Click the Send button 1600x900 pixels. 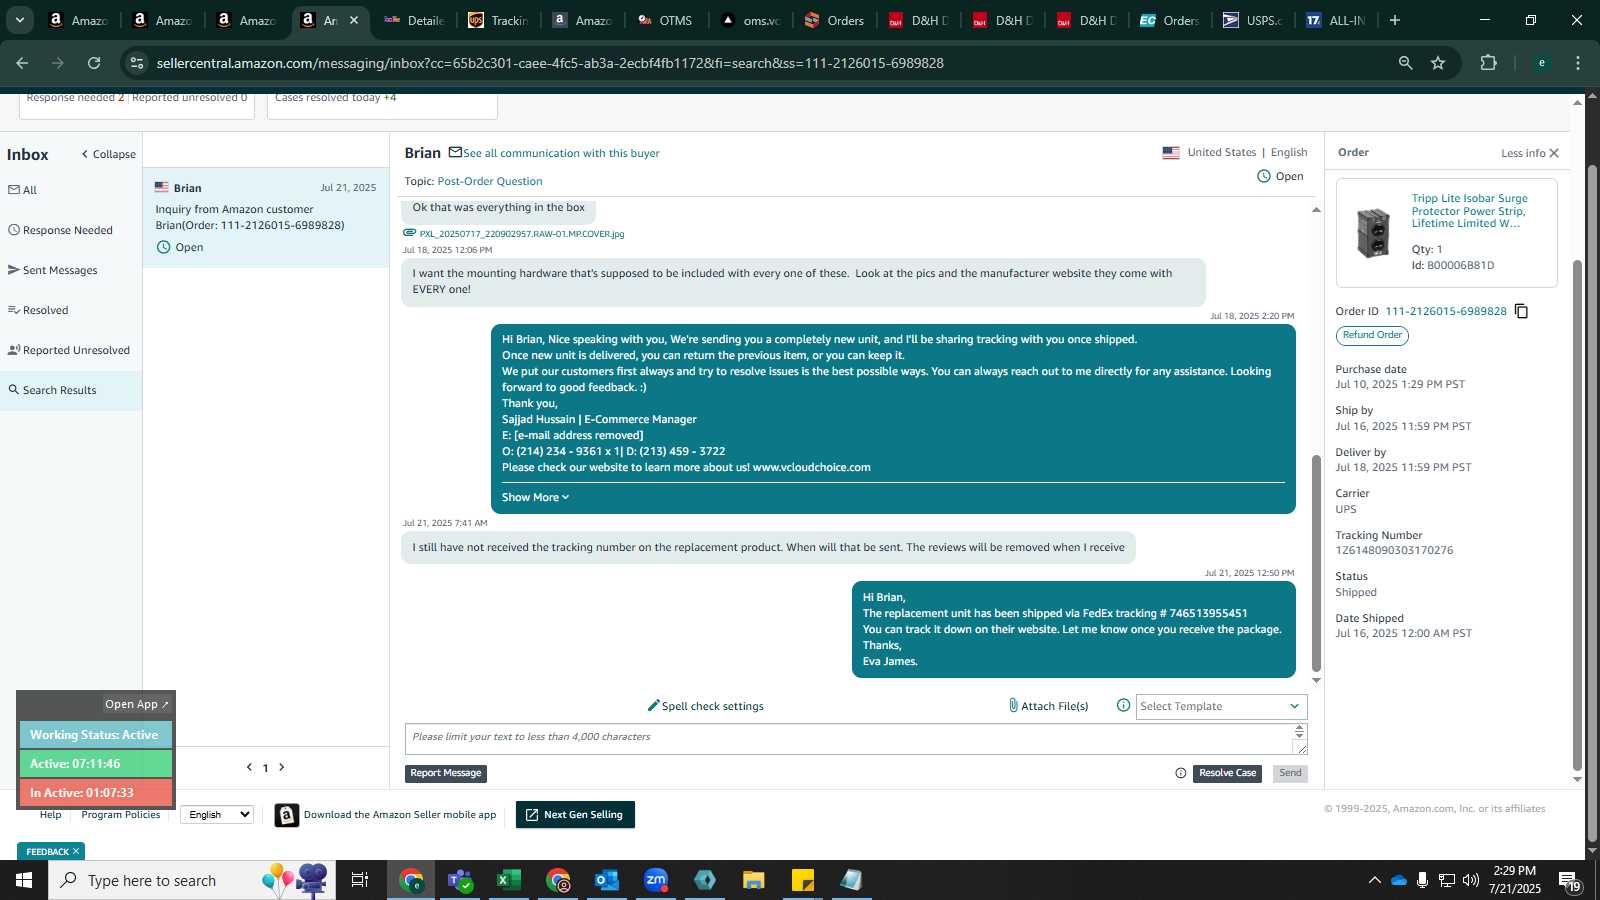pyautogui.click(x=1290, y=773)
